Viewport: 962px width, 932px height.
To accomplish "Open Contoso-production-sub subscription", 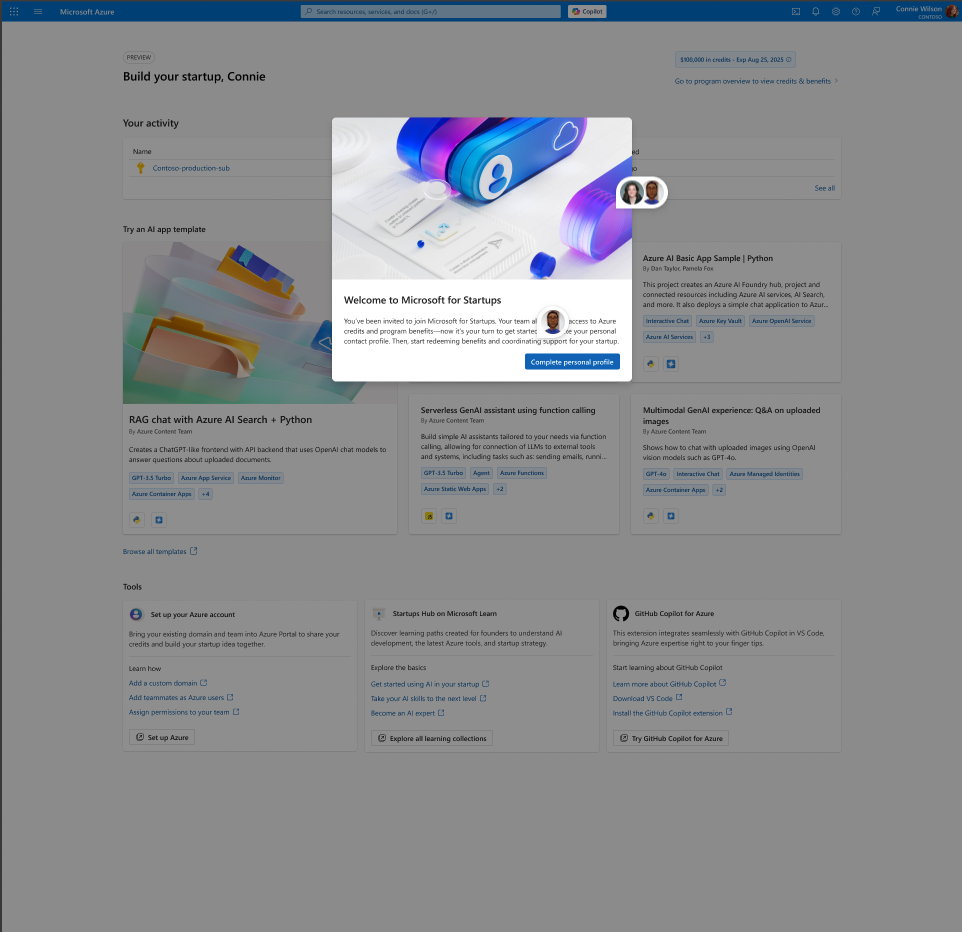I will [191, 168].
